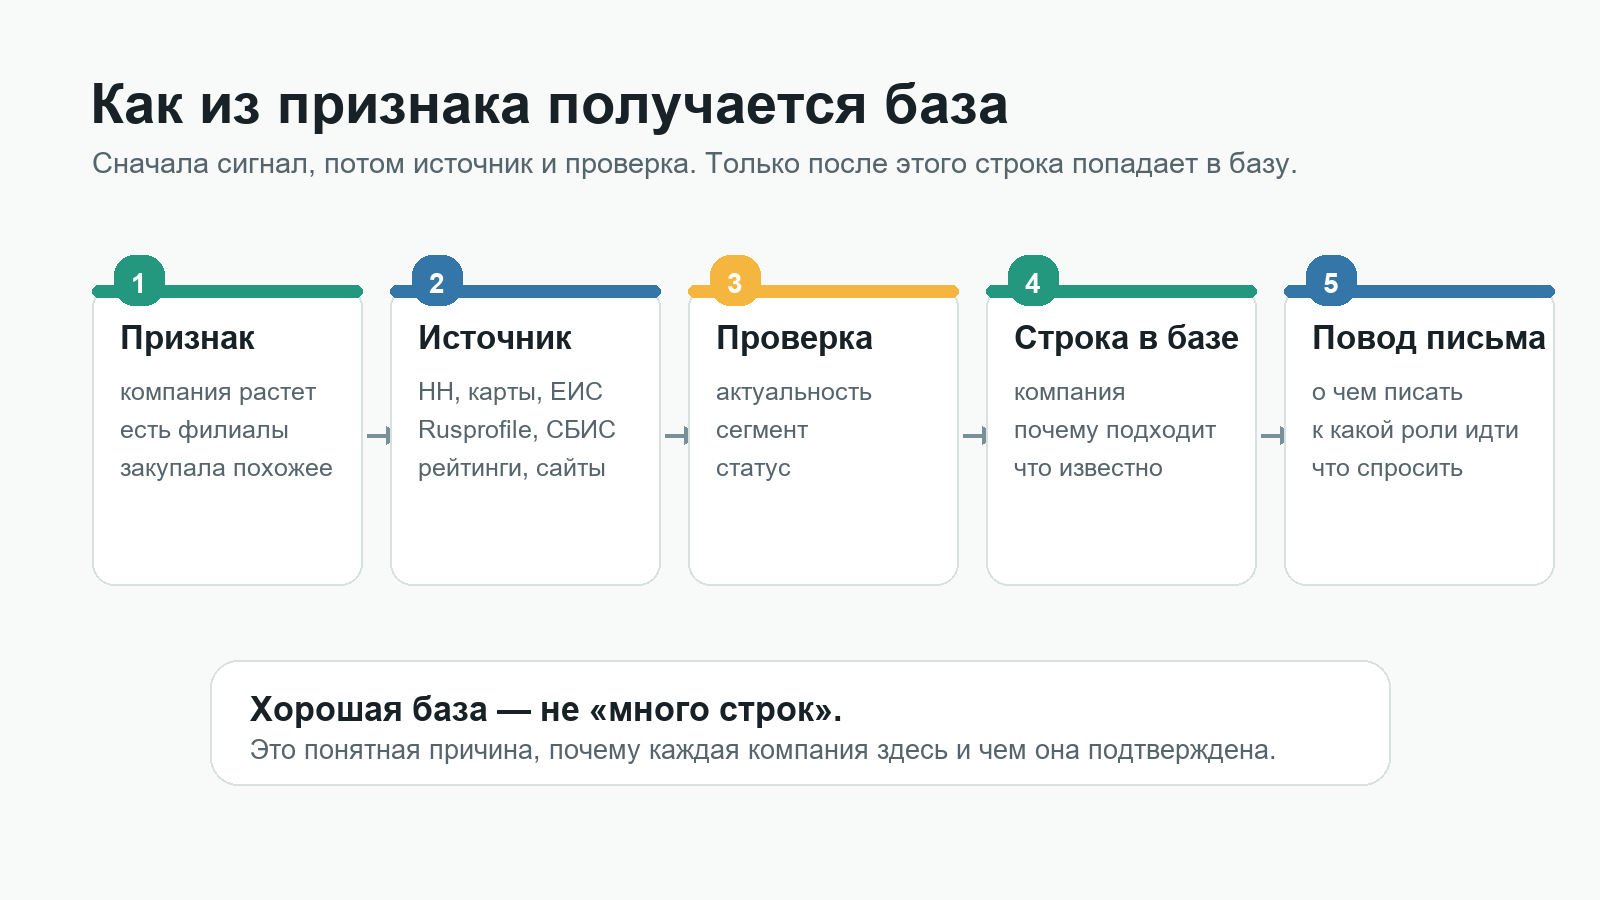Click the heading 'Хорошая база — не «много строк».'
The image size is (1600, 900).
[546, 709]
